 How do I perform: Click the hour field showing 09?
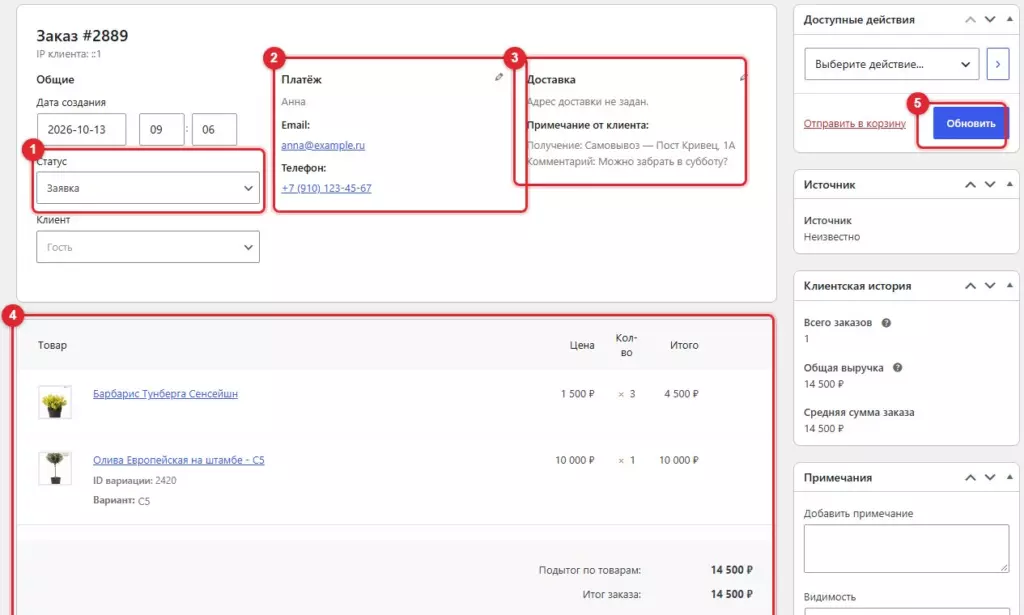pos(161,129)
